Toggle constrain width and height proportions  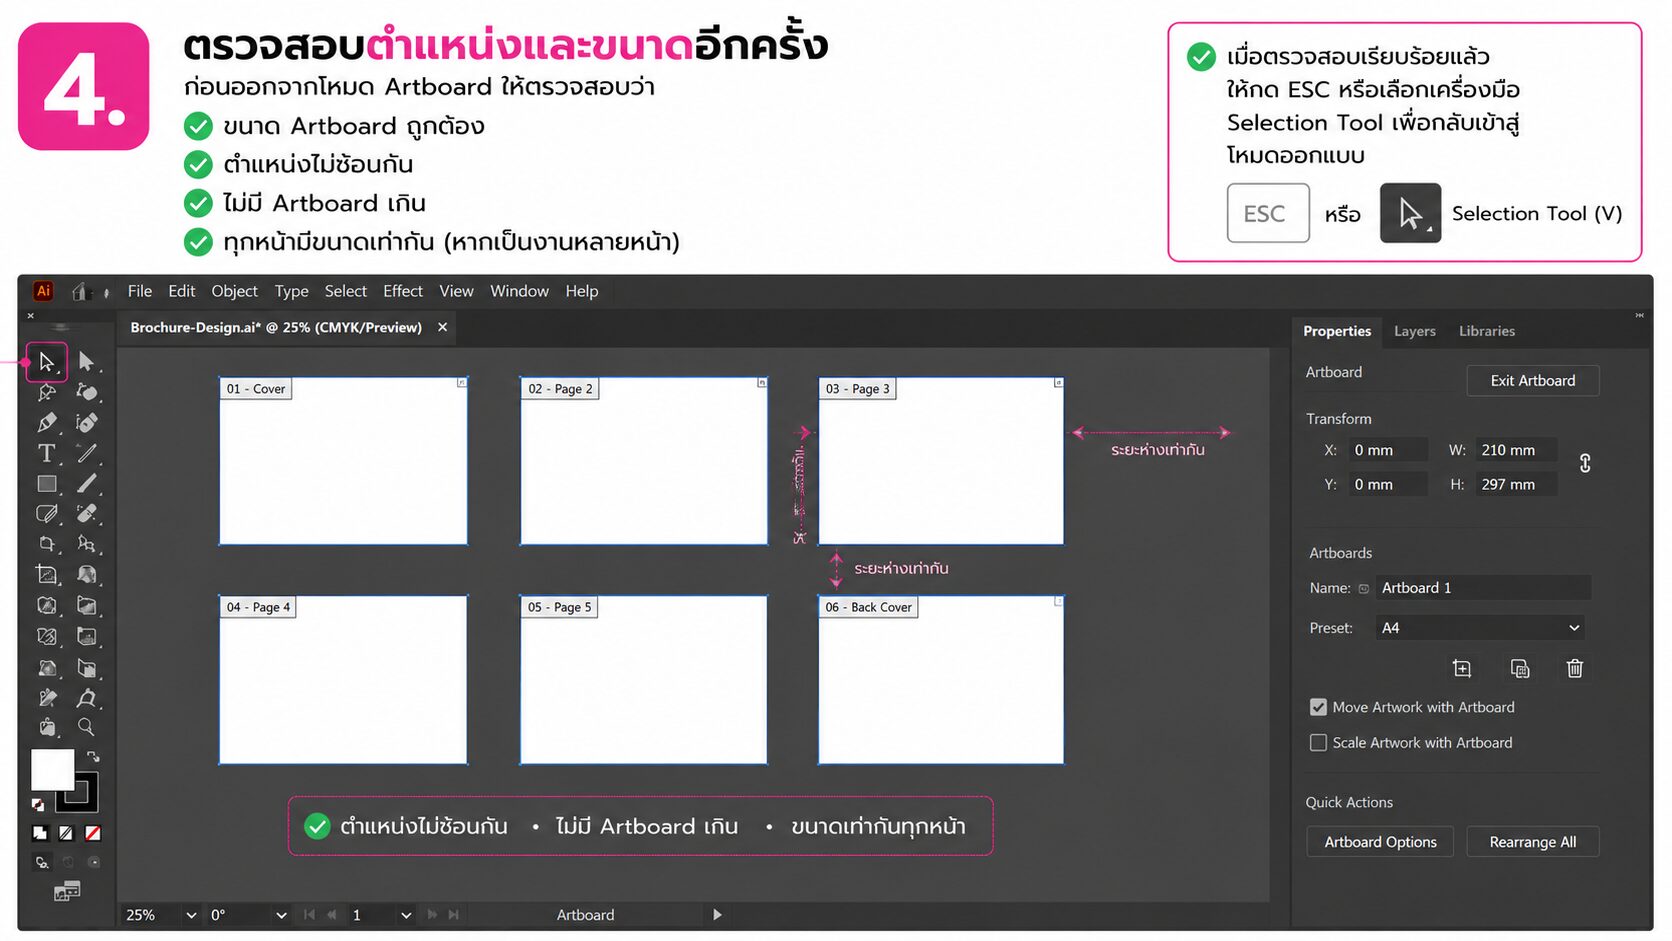[1585, 464]
